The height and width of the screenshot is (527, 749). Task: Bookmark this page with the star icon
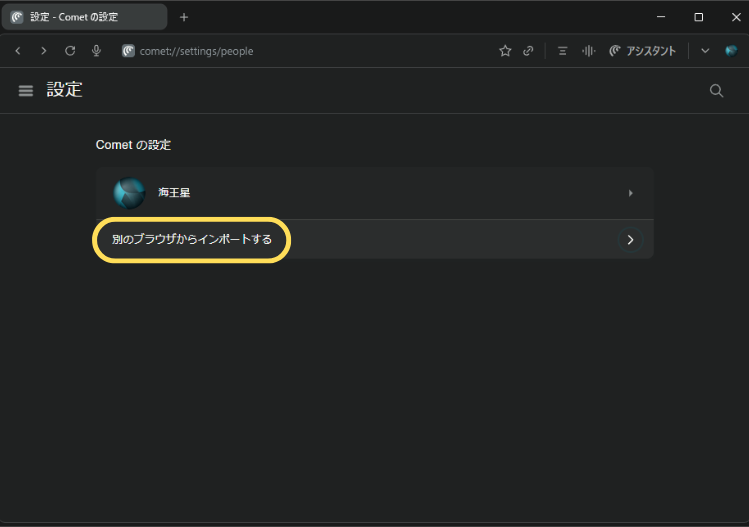tap(505, 51)
